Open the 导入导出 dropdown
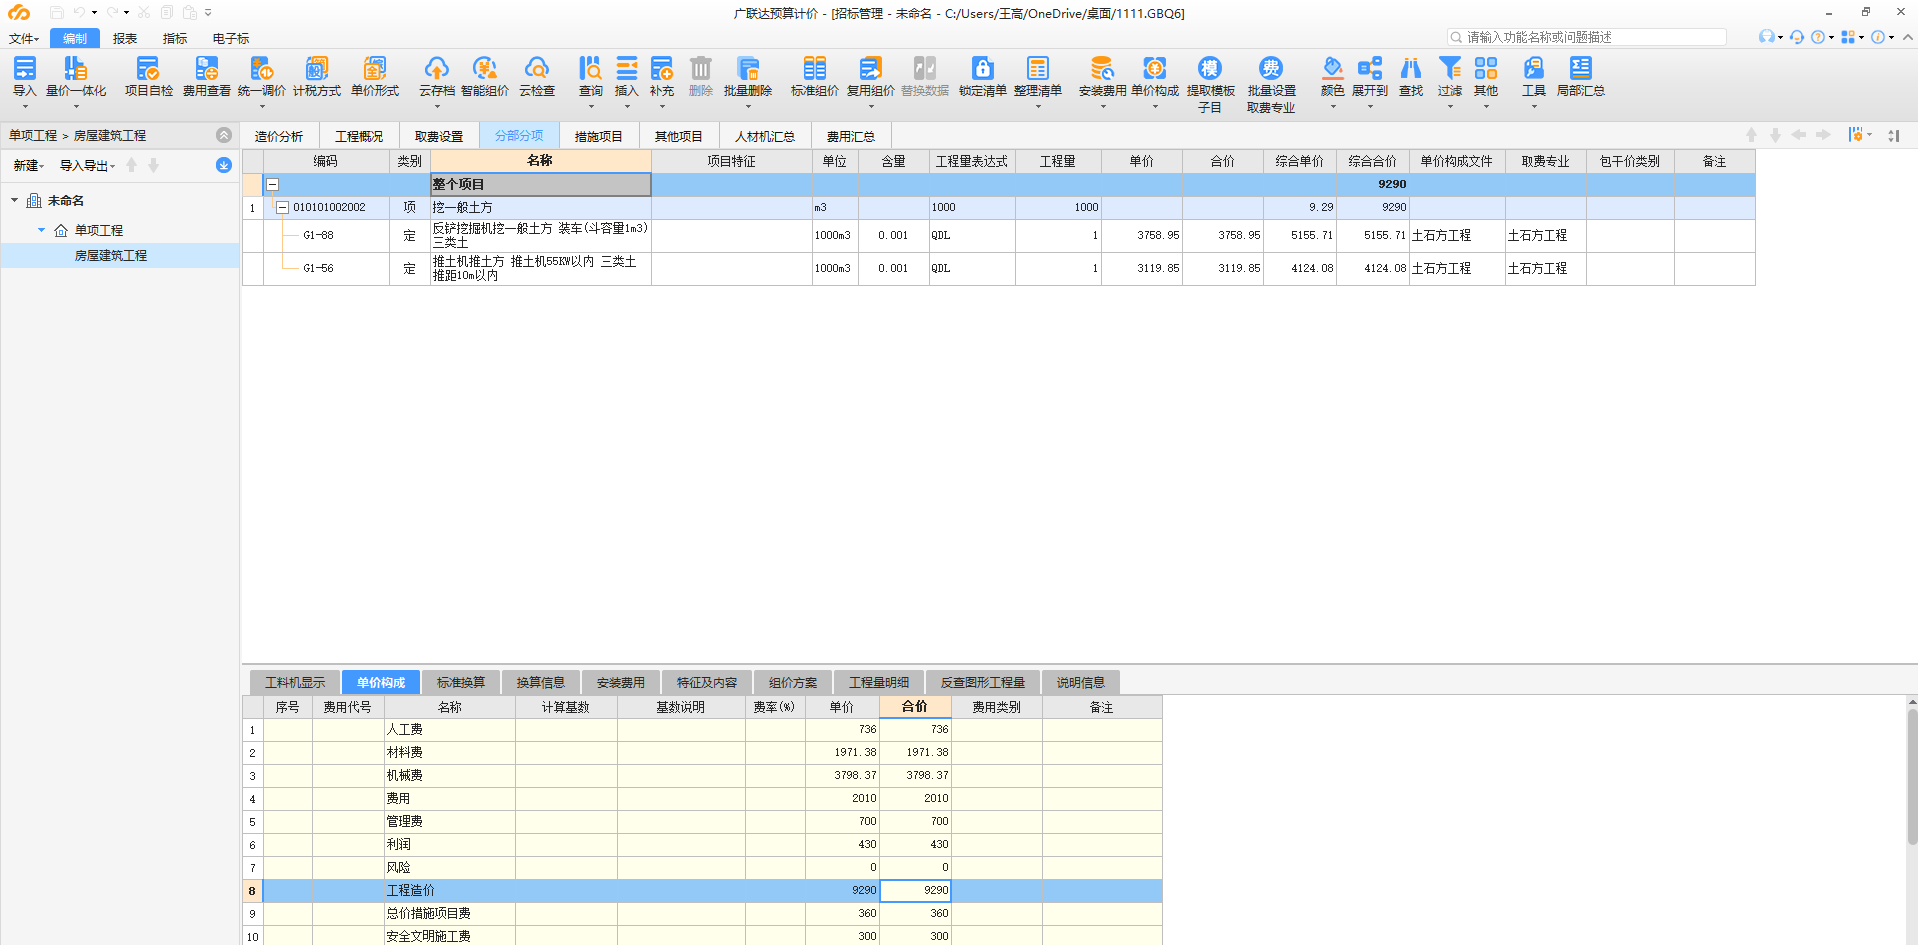 tap(87, 166)
